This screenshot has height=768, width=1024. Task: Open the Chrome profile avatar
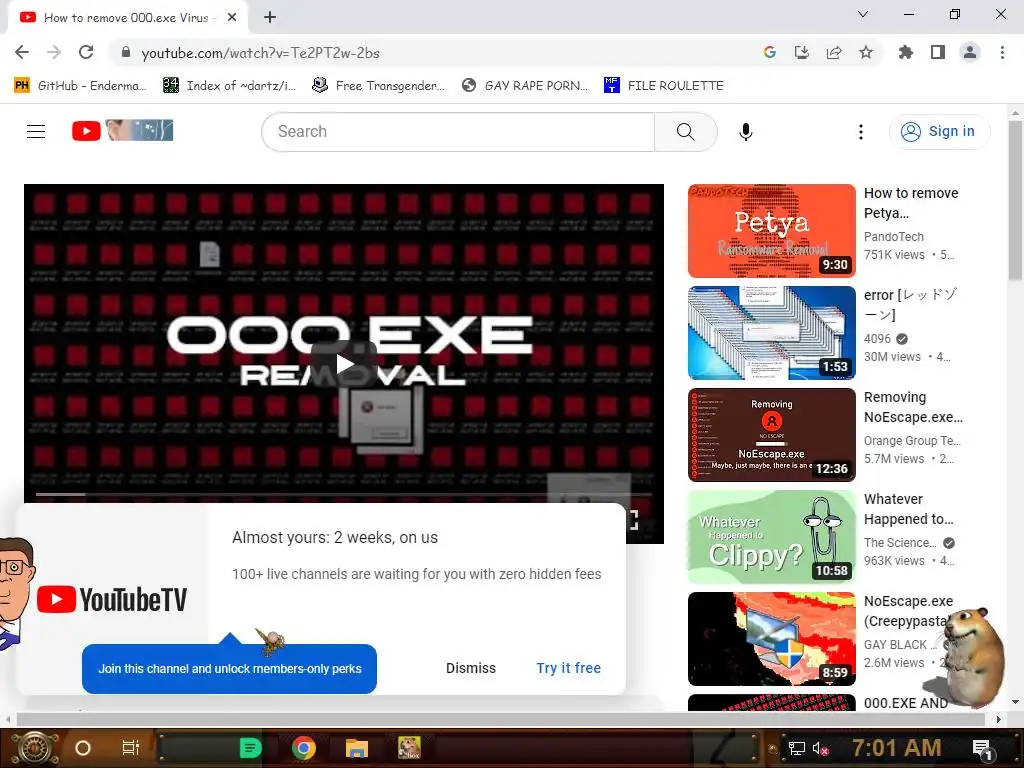970,53
